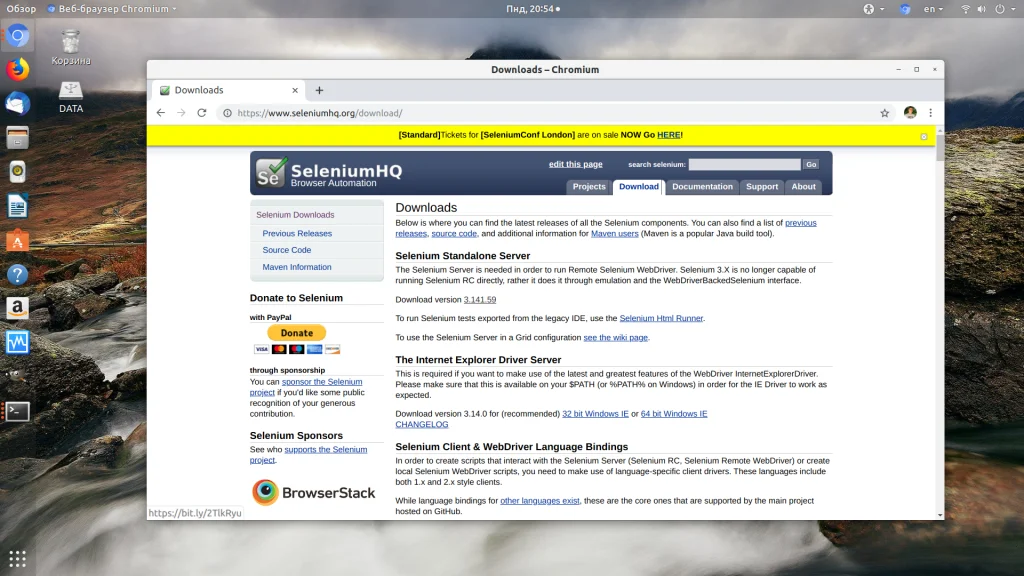Open the system power menu
This screenshot has width=1024, height=576.
(x=1004, y=8)
